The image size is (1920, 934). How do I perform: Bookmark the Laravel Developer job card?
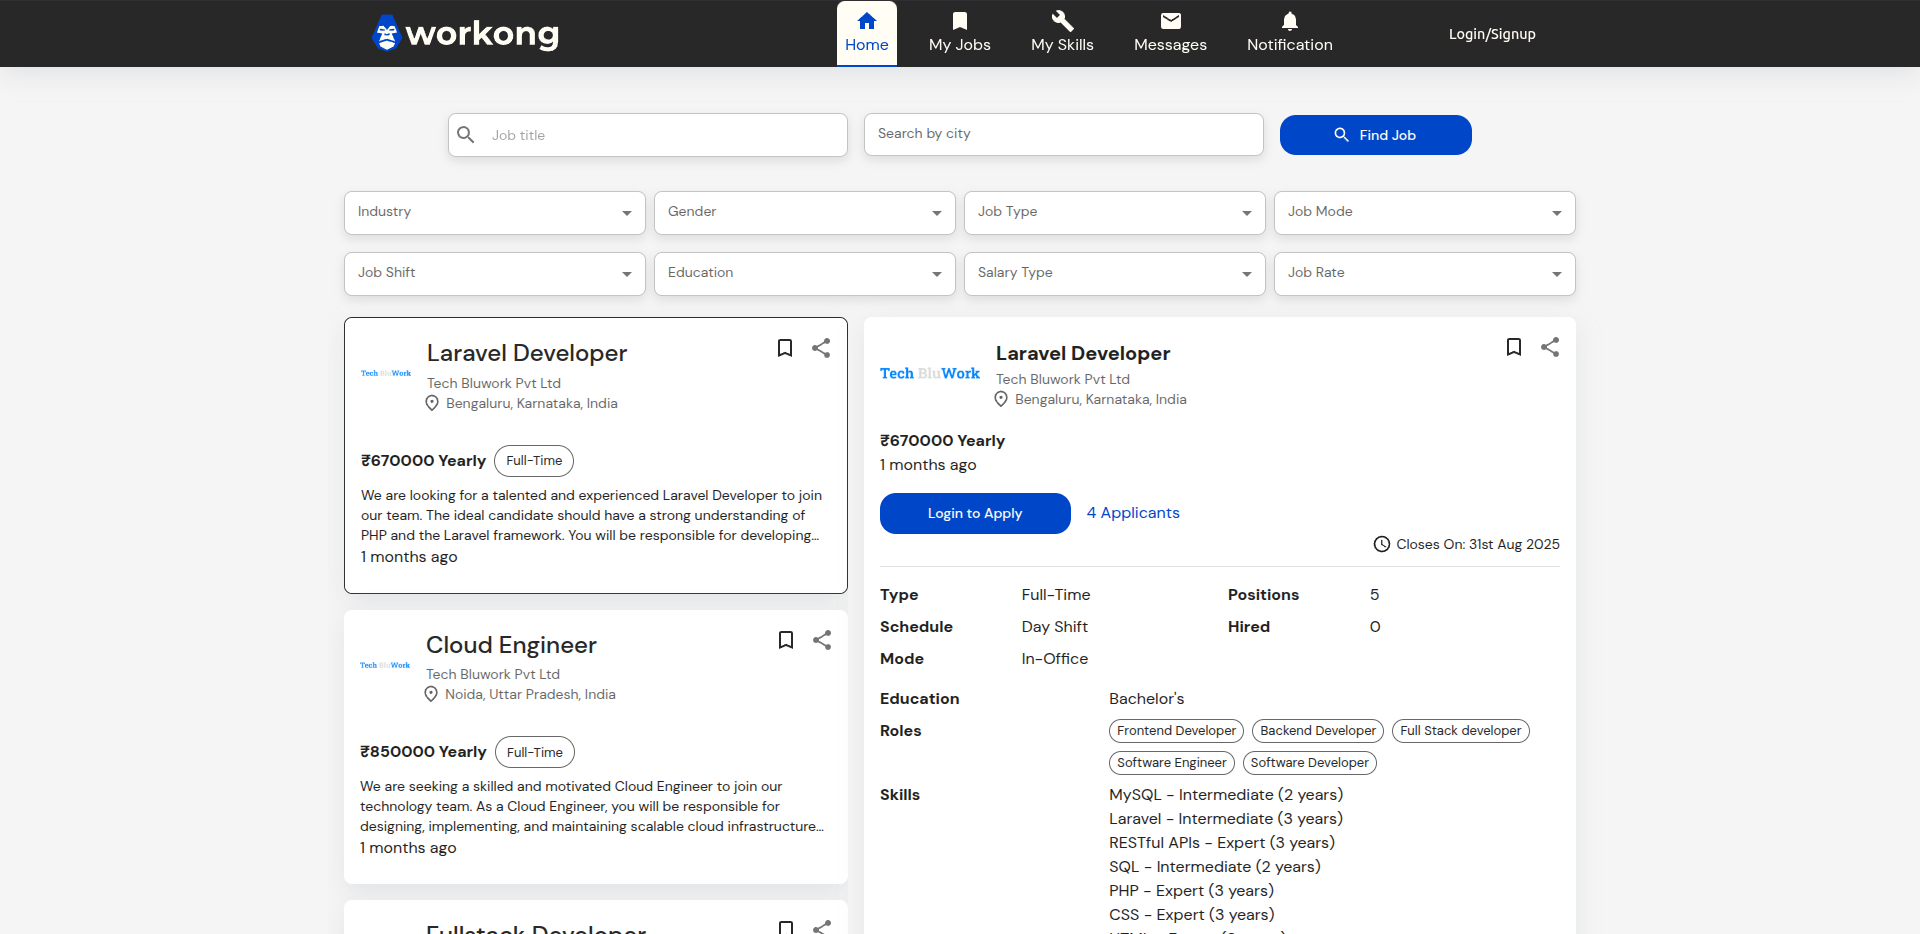point(785,348)
